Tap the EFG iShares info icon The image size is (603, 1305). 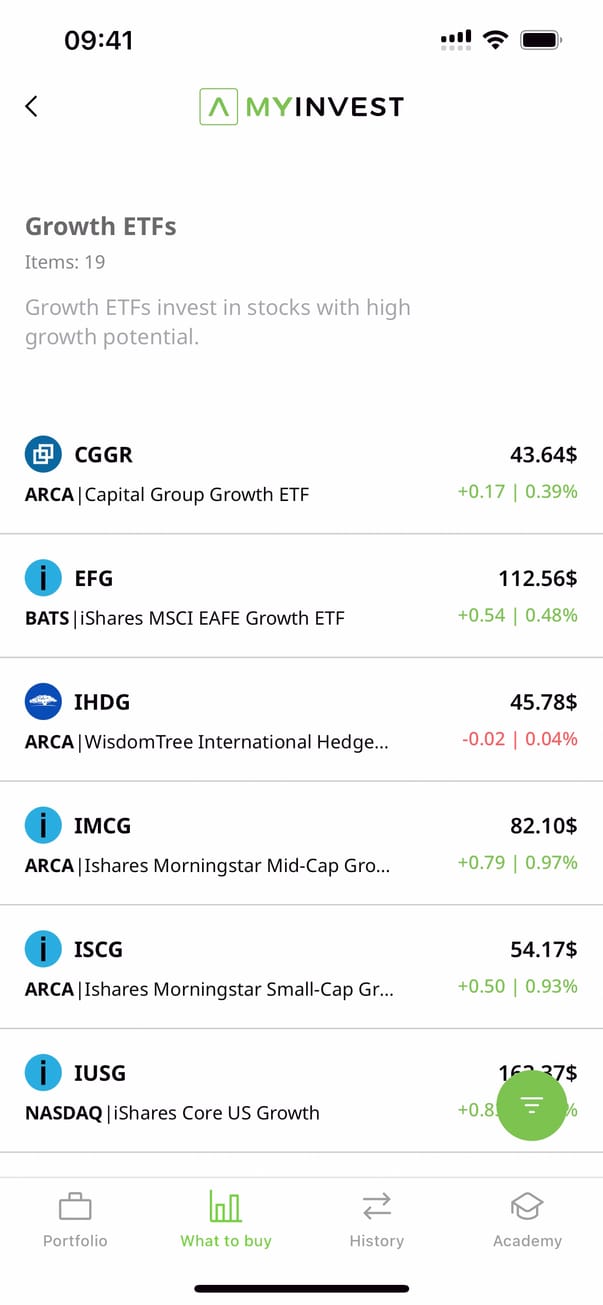tap(43, 578)
